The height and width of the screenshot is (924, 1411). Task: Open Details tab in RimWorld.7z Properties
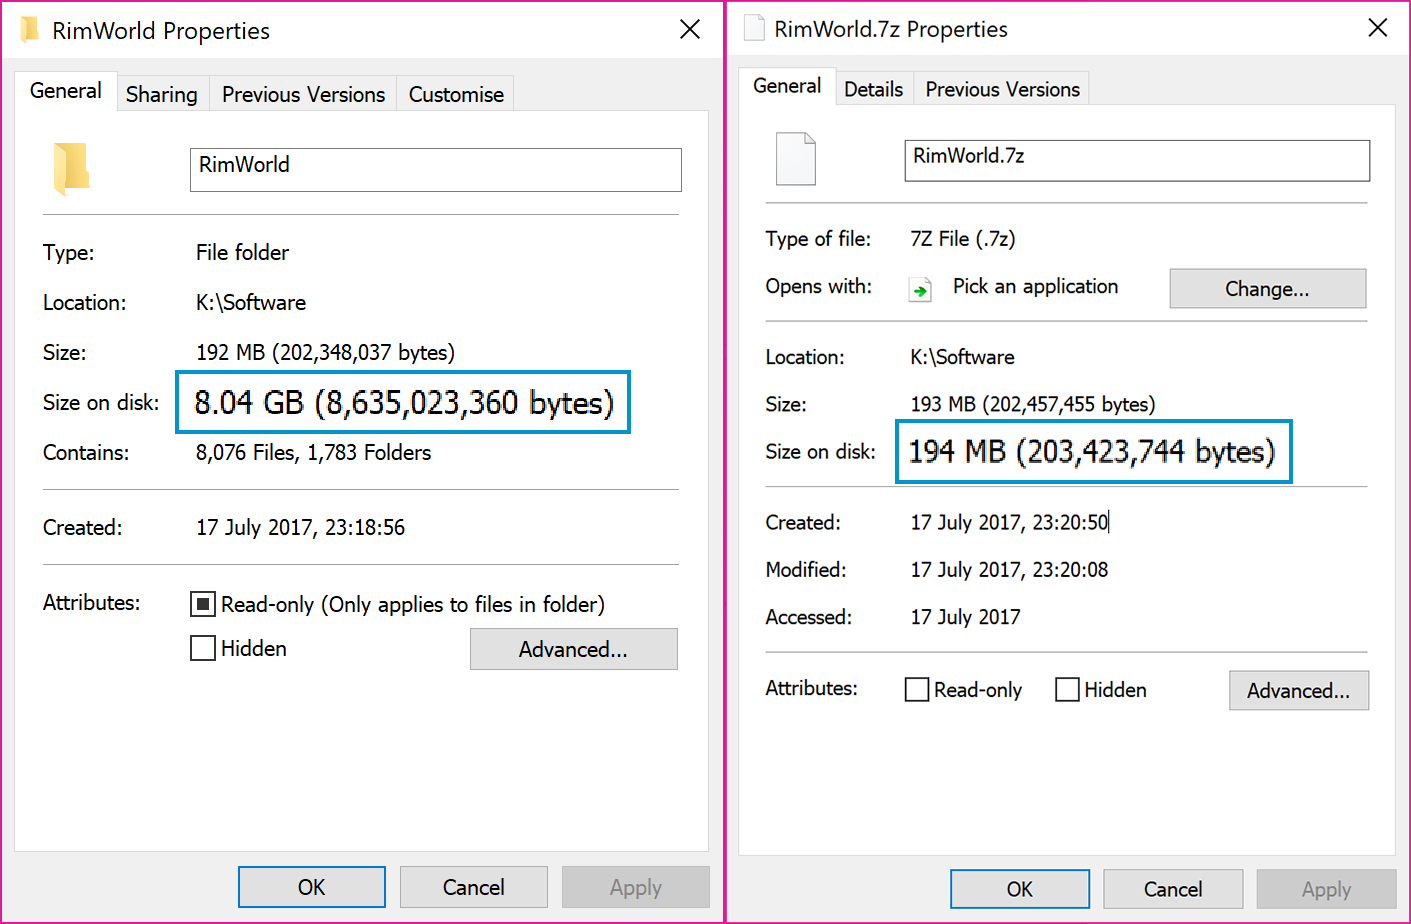click(x=873, y=89)
